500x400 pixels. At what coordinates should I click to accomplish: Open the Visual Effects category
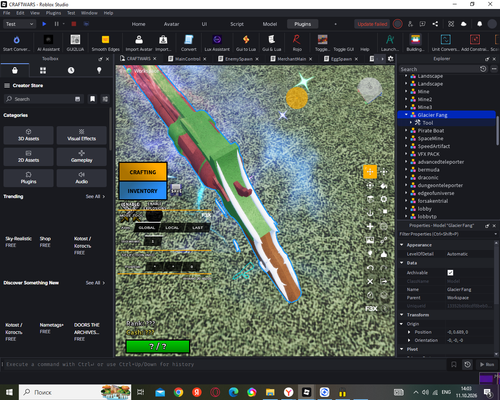82,135
